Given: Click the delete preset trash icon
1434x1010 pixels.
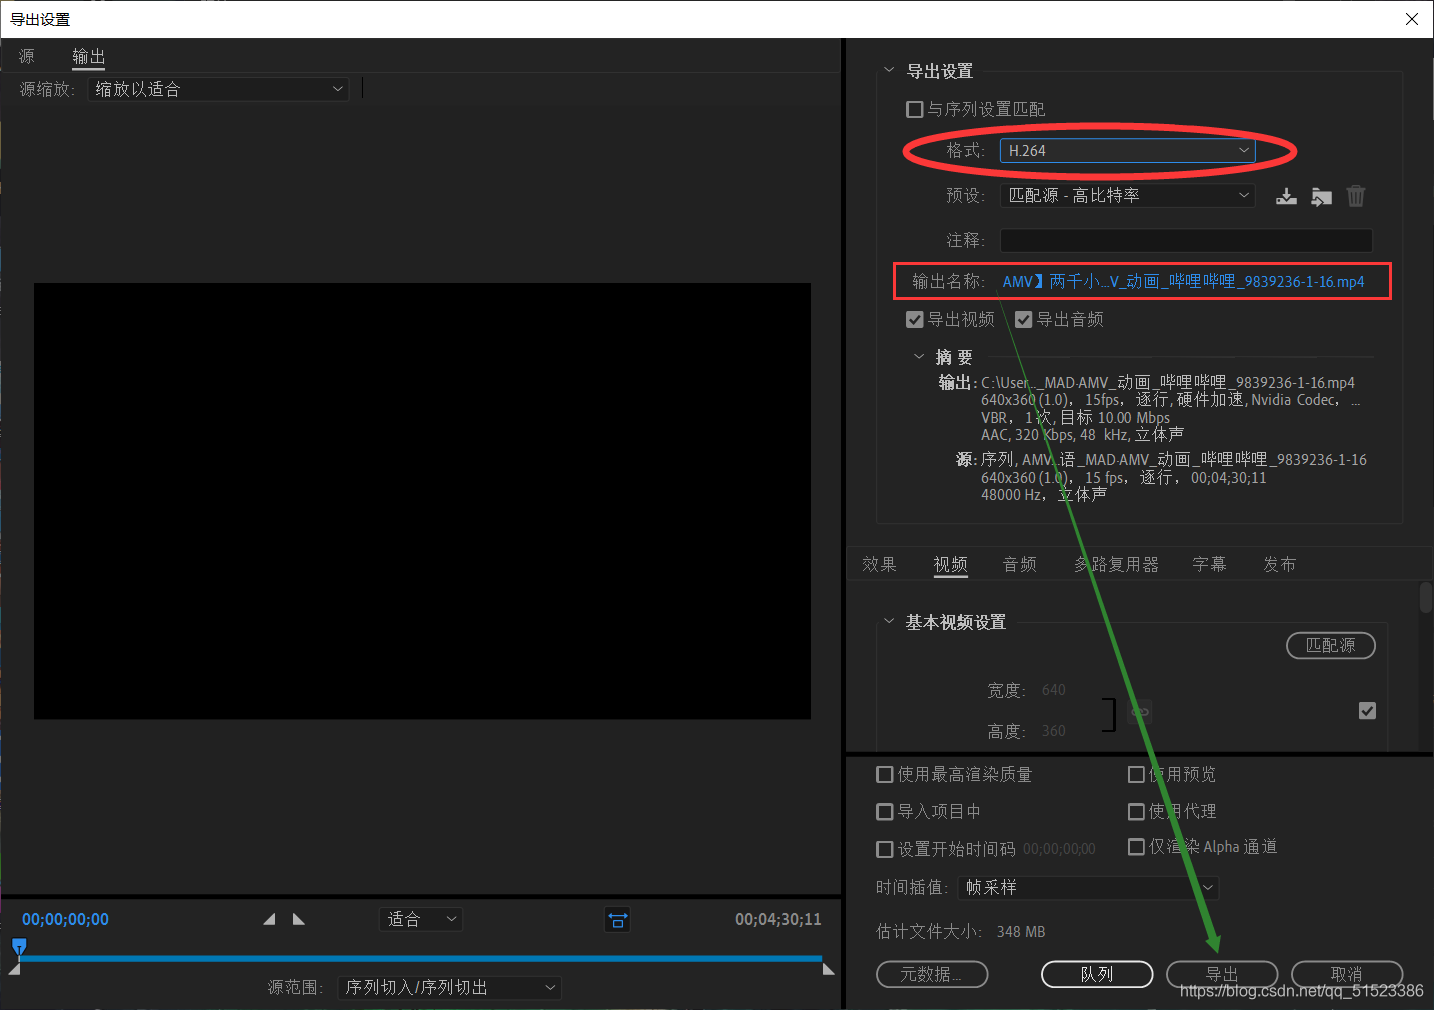Looking at the screenshot, I should pos(1356,196).
